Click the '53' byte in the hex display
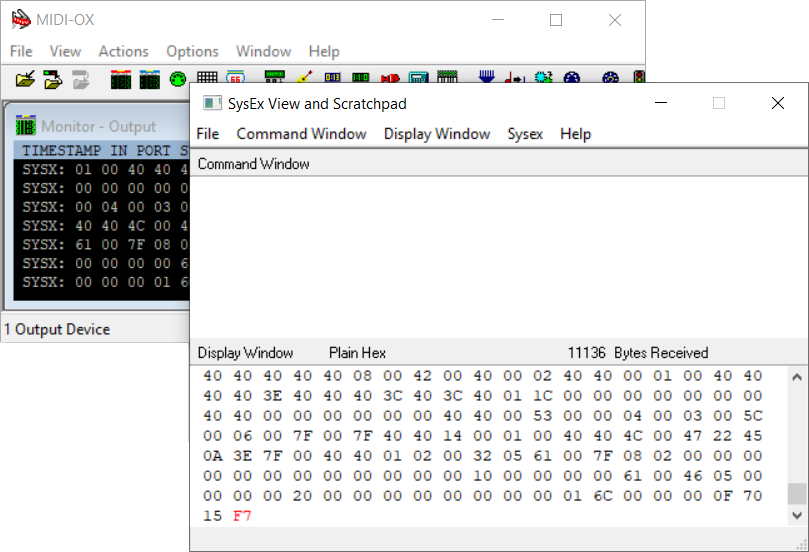This screenshot has height=552, width=809. pyautogui.click(x=542, y=416)
